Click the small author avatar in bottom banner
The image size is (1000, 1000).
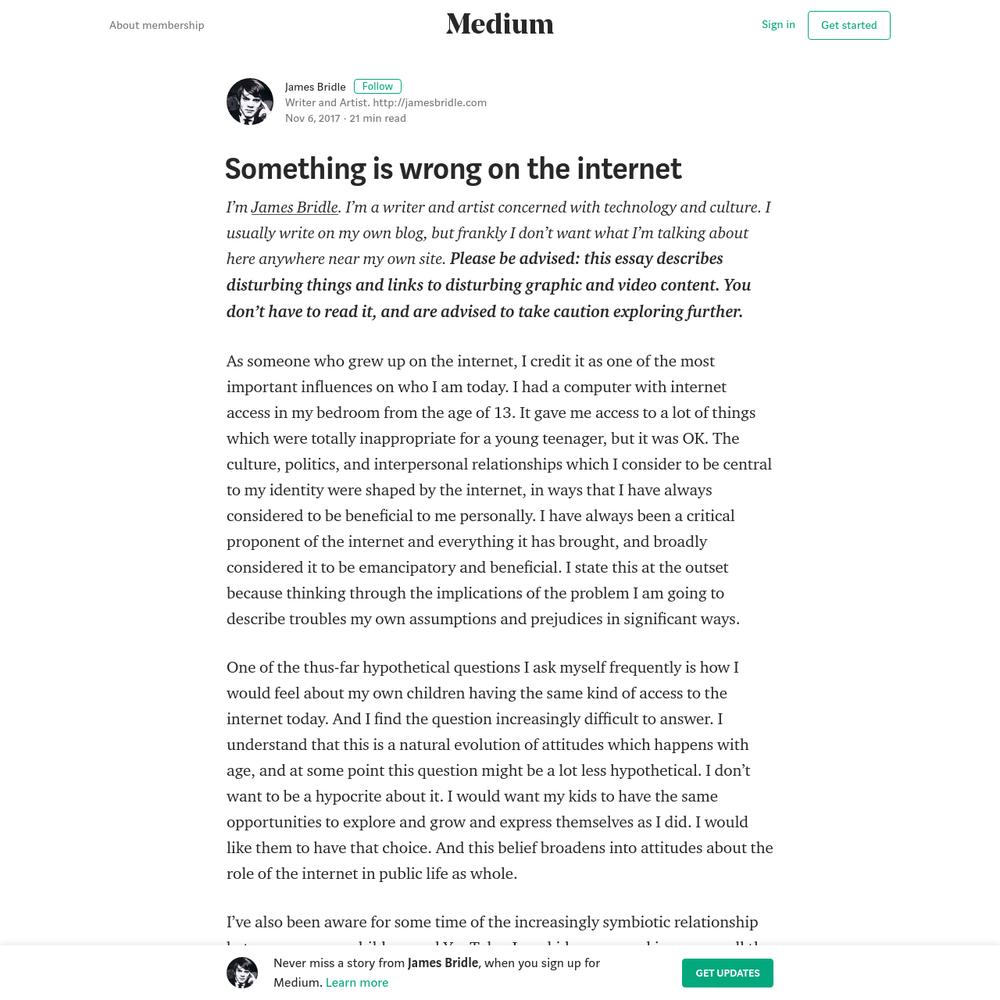point(242,973)
